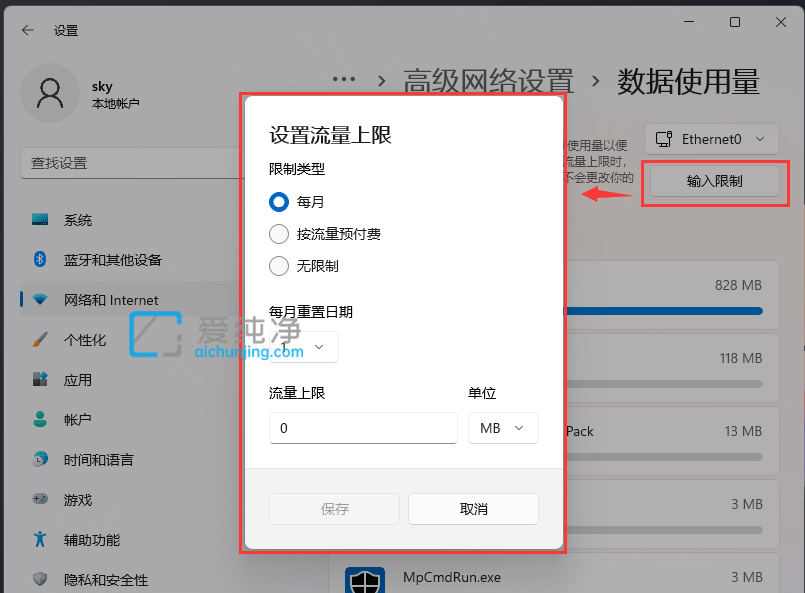Open the 每月重置日期 dropdown
Viewport: 805px width, 593px height.
pos(303,347)
